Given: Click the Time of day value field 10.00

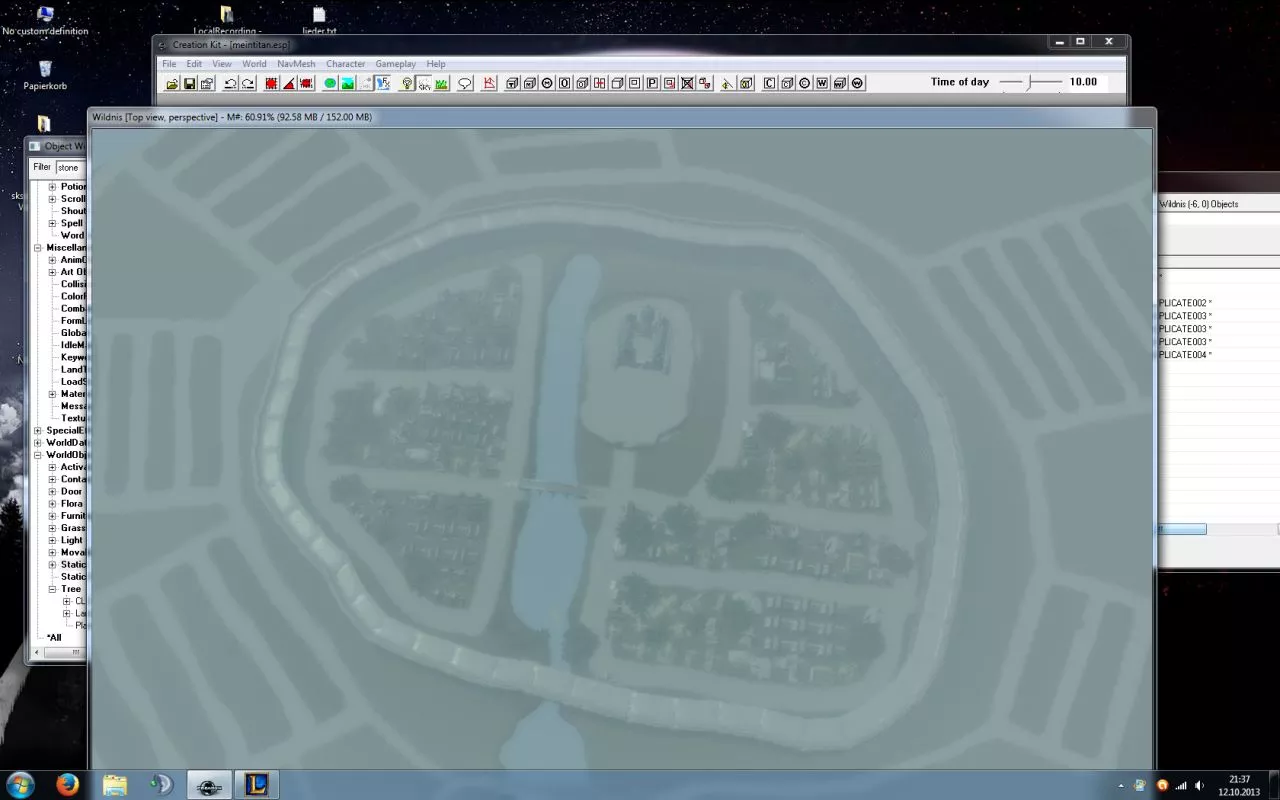Looking at the screenshot, I should [x=1087, y=82].
